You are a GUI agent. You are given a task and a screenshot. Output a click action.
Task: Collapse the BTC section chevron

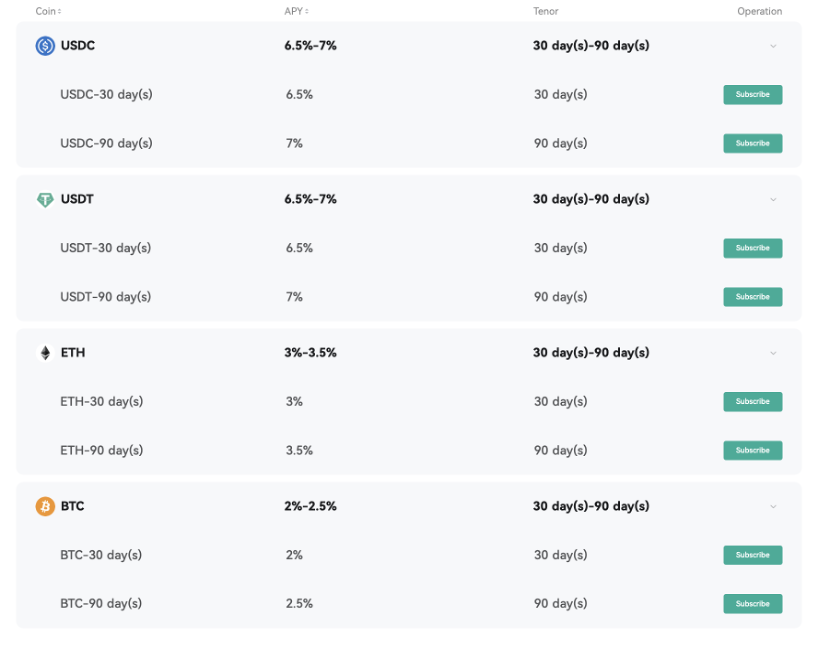(771, 506)
